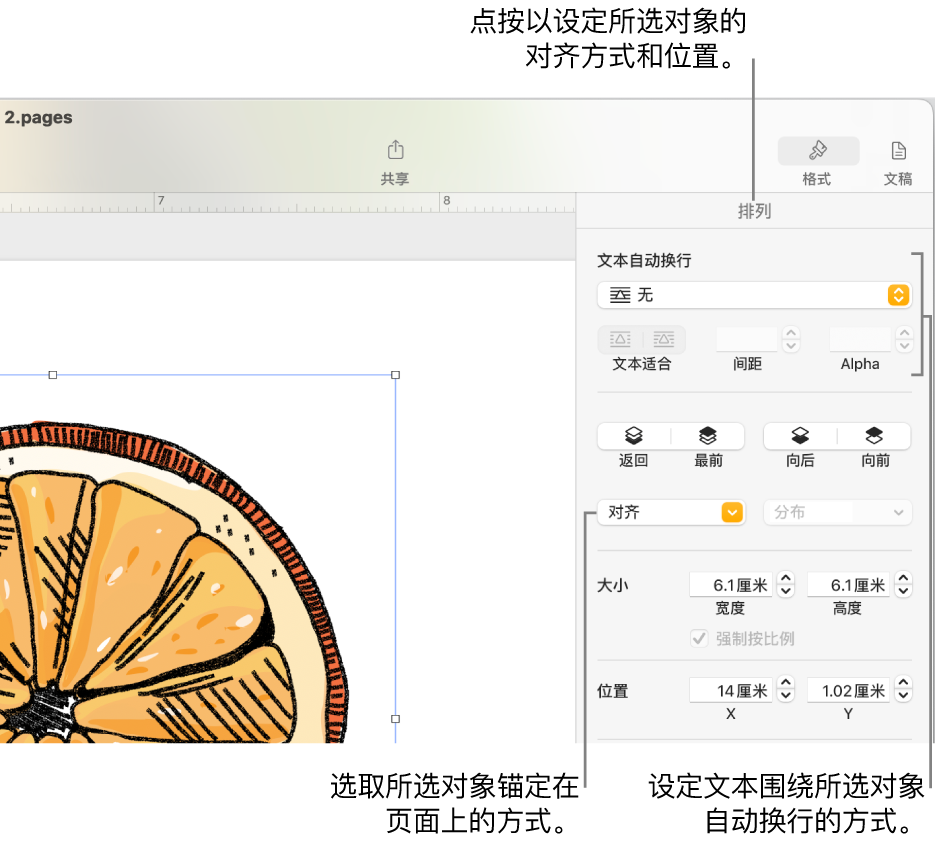Screen dimensions: 935x846
Task: Open the text wrap (文本自动换行) dropdown
Action: (x=754, y=295)
